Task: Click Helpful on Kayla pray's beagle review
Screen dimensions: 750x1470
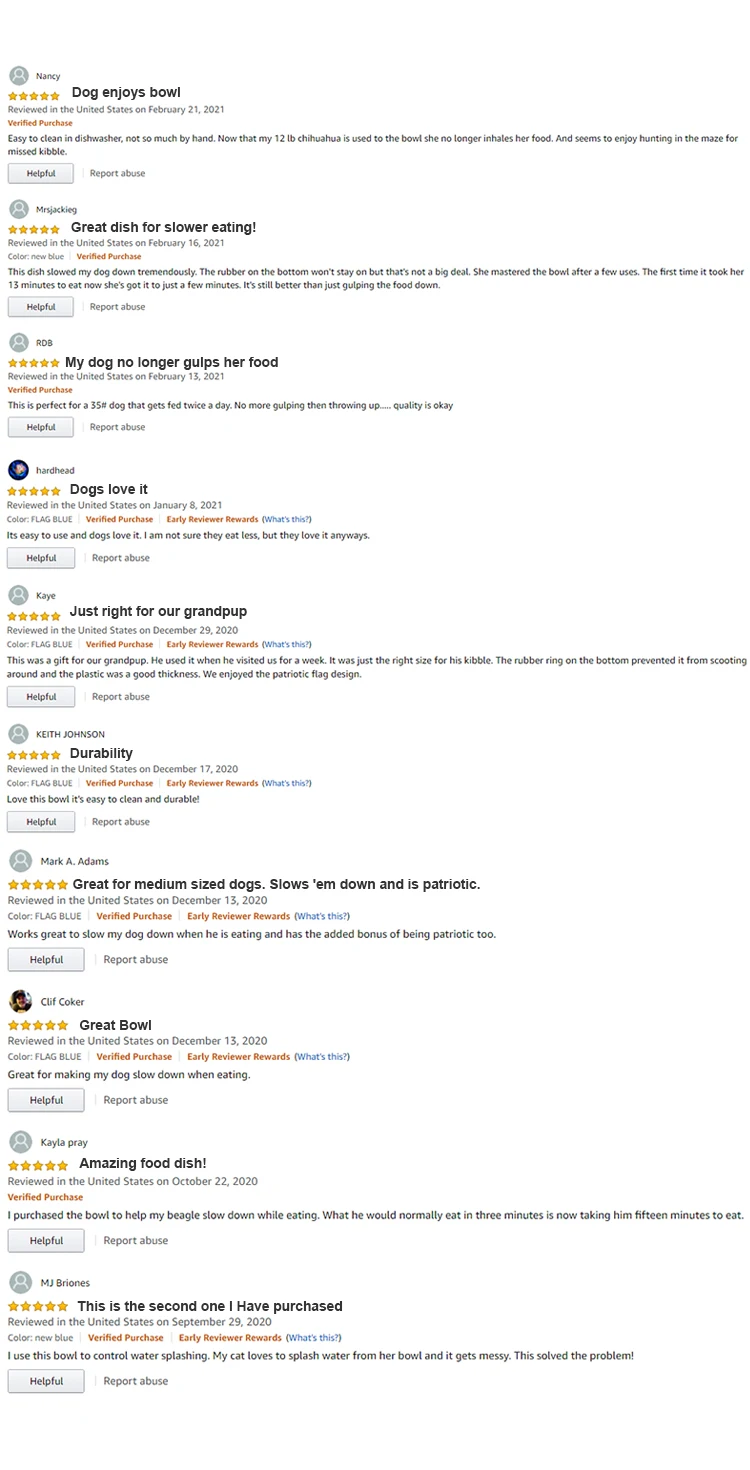Action: (x=46, y=1241)
